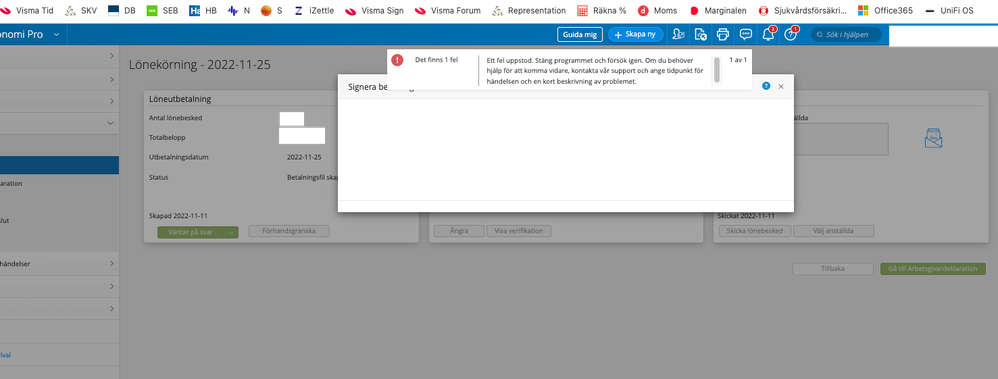998x379 pixels.
Task: Click the blue help icon in Signera dialog
Action: pos(766,85)
